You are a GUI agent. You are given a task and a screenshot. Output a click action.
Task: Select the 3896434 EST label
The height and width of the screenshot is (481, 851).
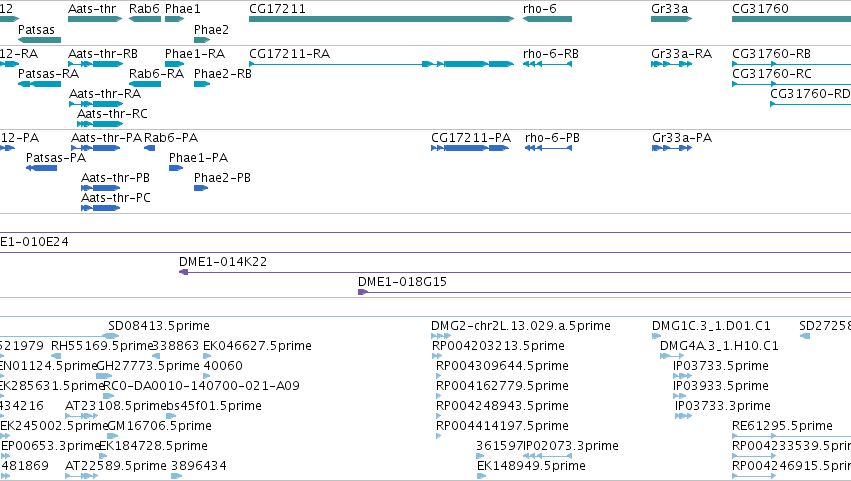(x=199, y=466)
